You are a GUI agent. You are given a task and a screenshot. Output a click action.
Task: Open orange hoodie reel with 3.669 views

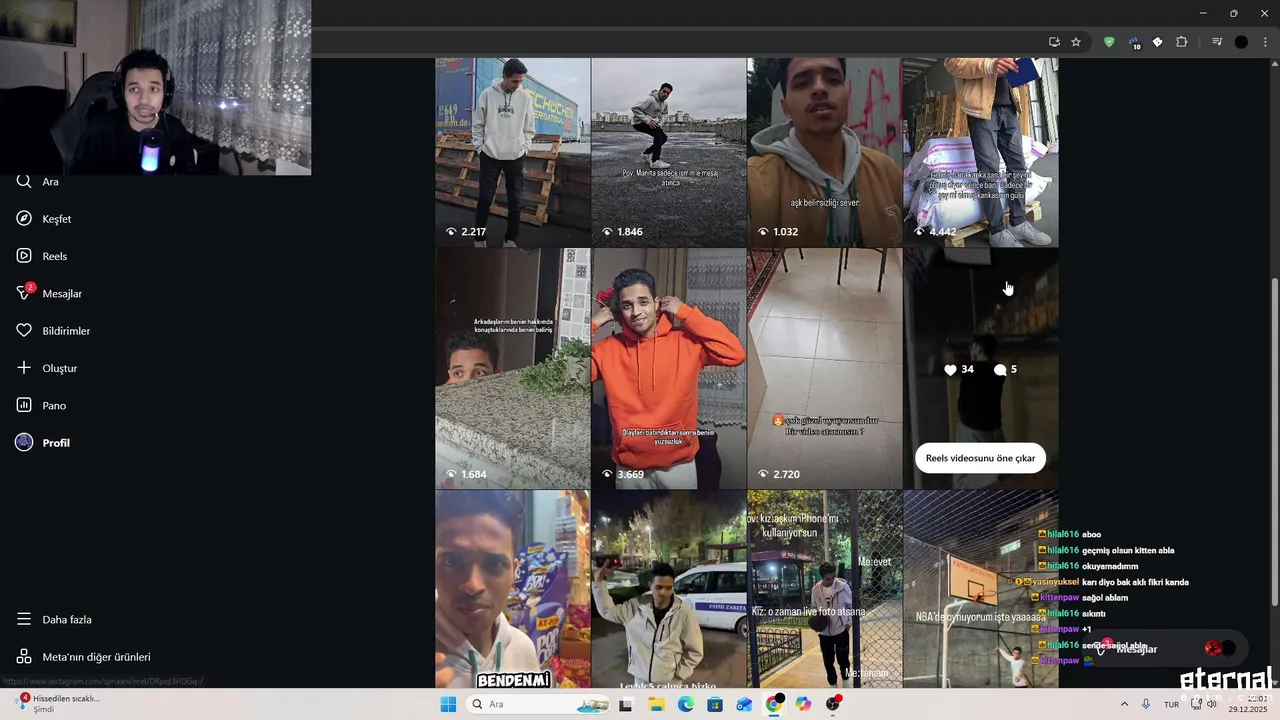[x=668, y=368]
